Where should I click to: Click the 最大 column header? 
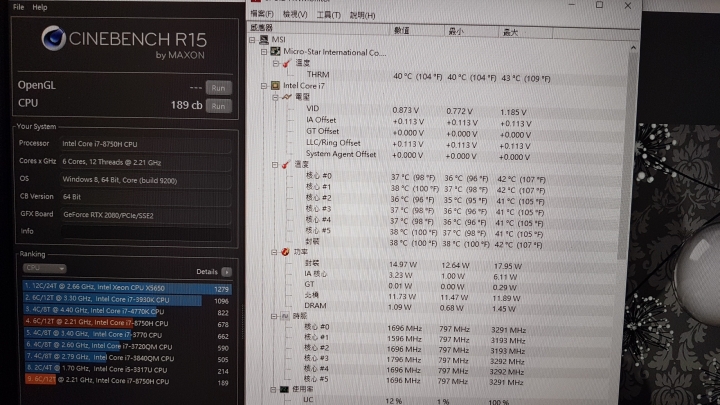pos(511,32)
